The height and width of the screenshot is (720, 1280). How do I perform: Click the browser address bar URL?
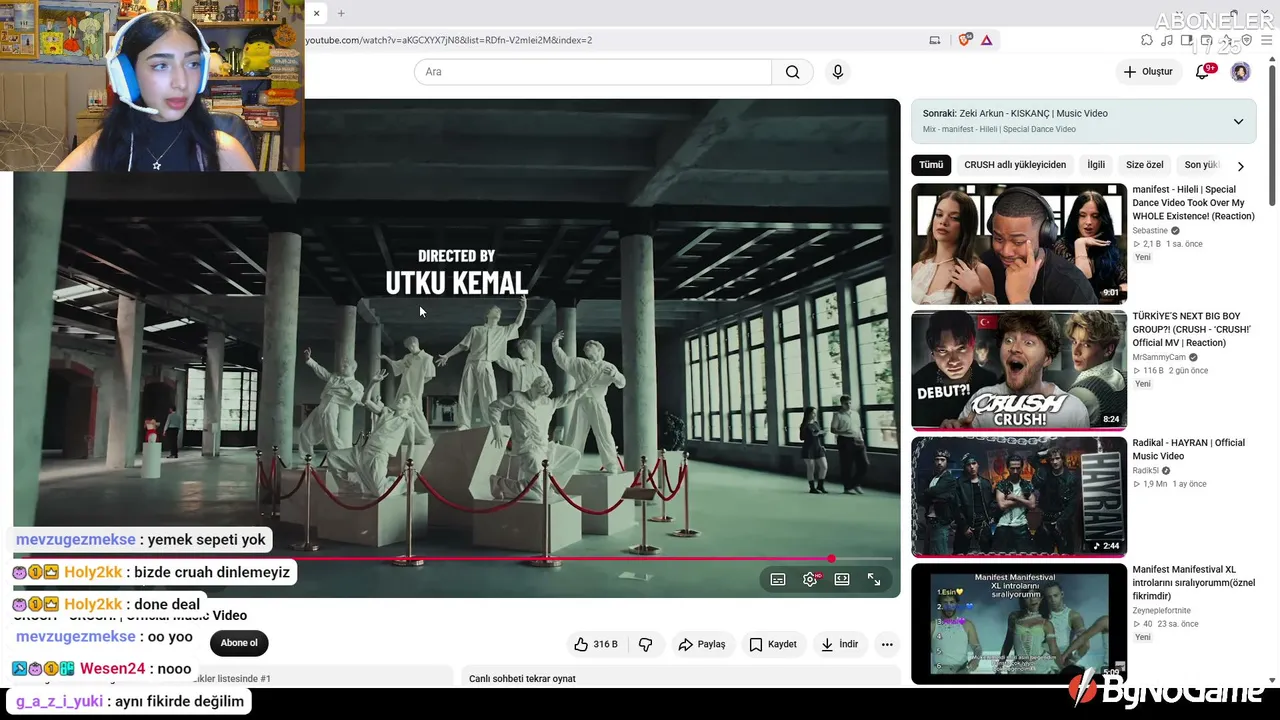coord(449,40)
